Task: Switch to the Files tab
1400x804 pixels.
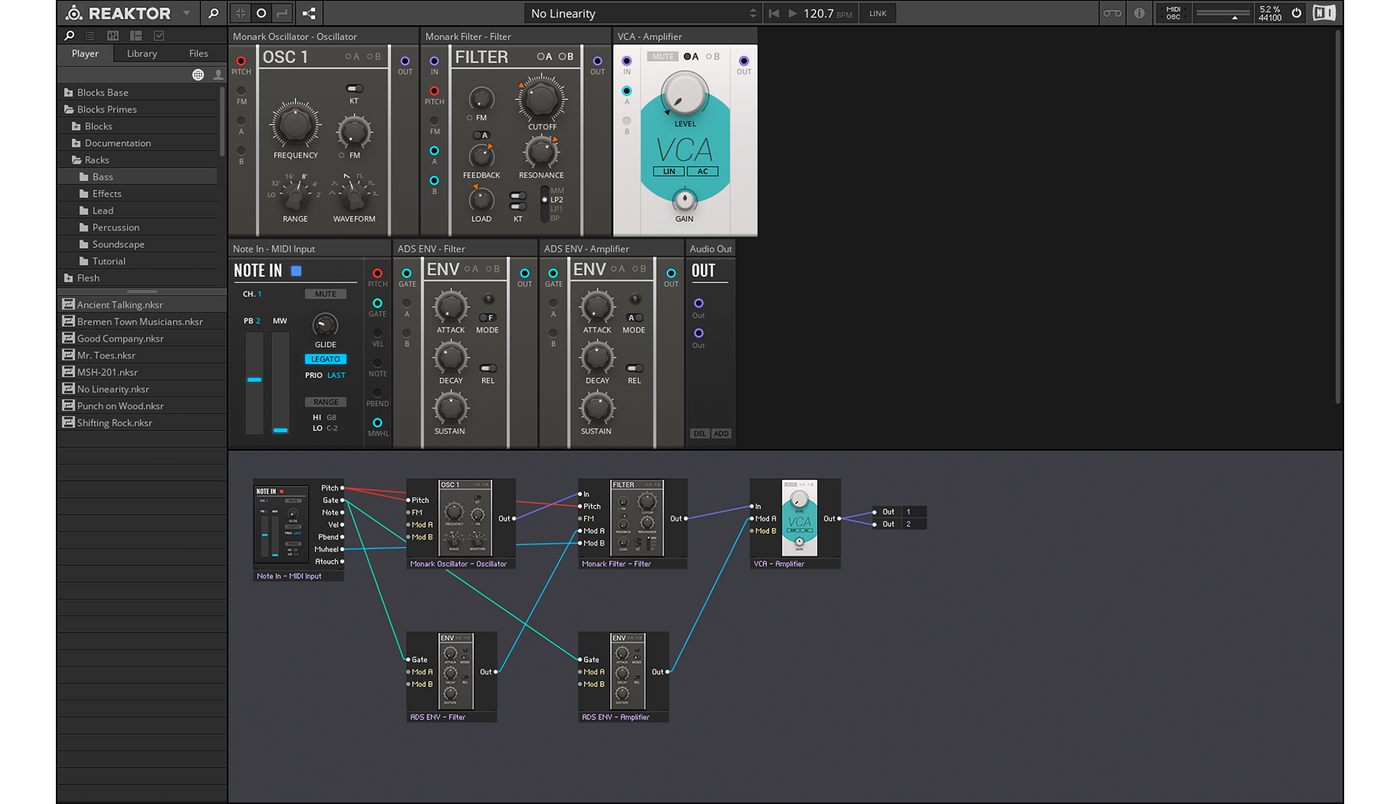Action: pos(199,54)
